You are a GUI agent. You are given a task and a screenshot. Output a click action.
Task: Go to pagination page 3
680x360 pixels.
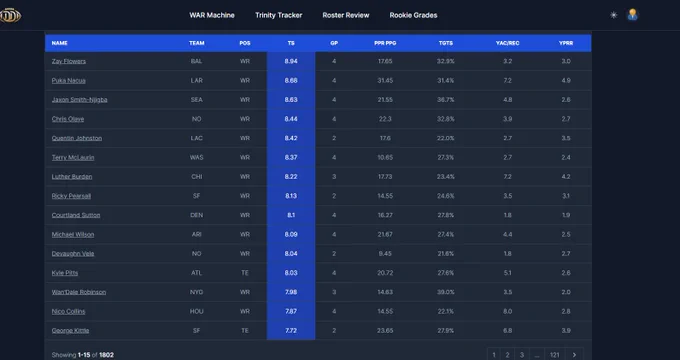tap(522, 355)
